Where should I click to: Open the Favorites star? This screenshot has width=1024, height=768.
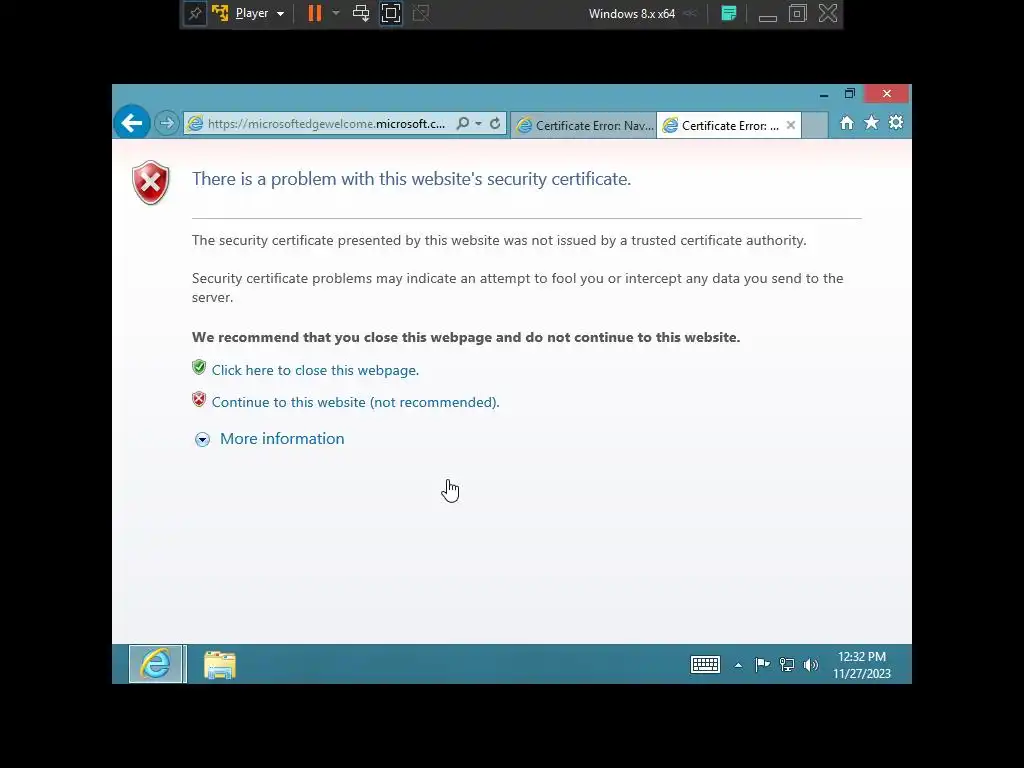[x=871, y=123]
